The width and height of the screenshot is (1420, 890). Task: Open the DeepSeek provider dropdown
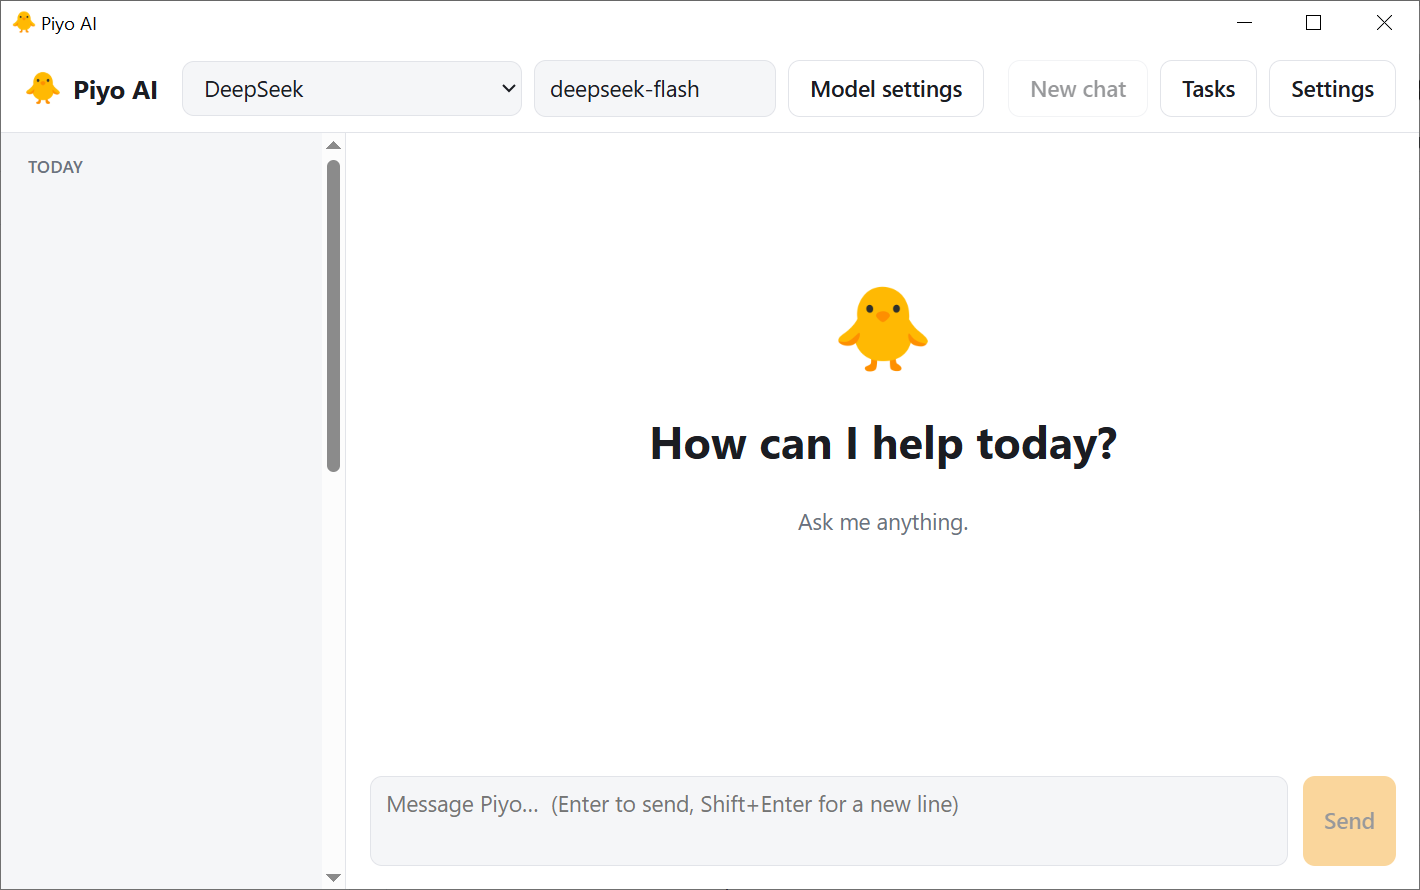(x=352, y=89)
